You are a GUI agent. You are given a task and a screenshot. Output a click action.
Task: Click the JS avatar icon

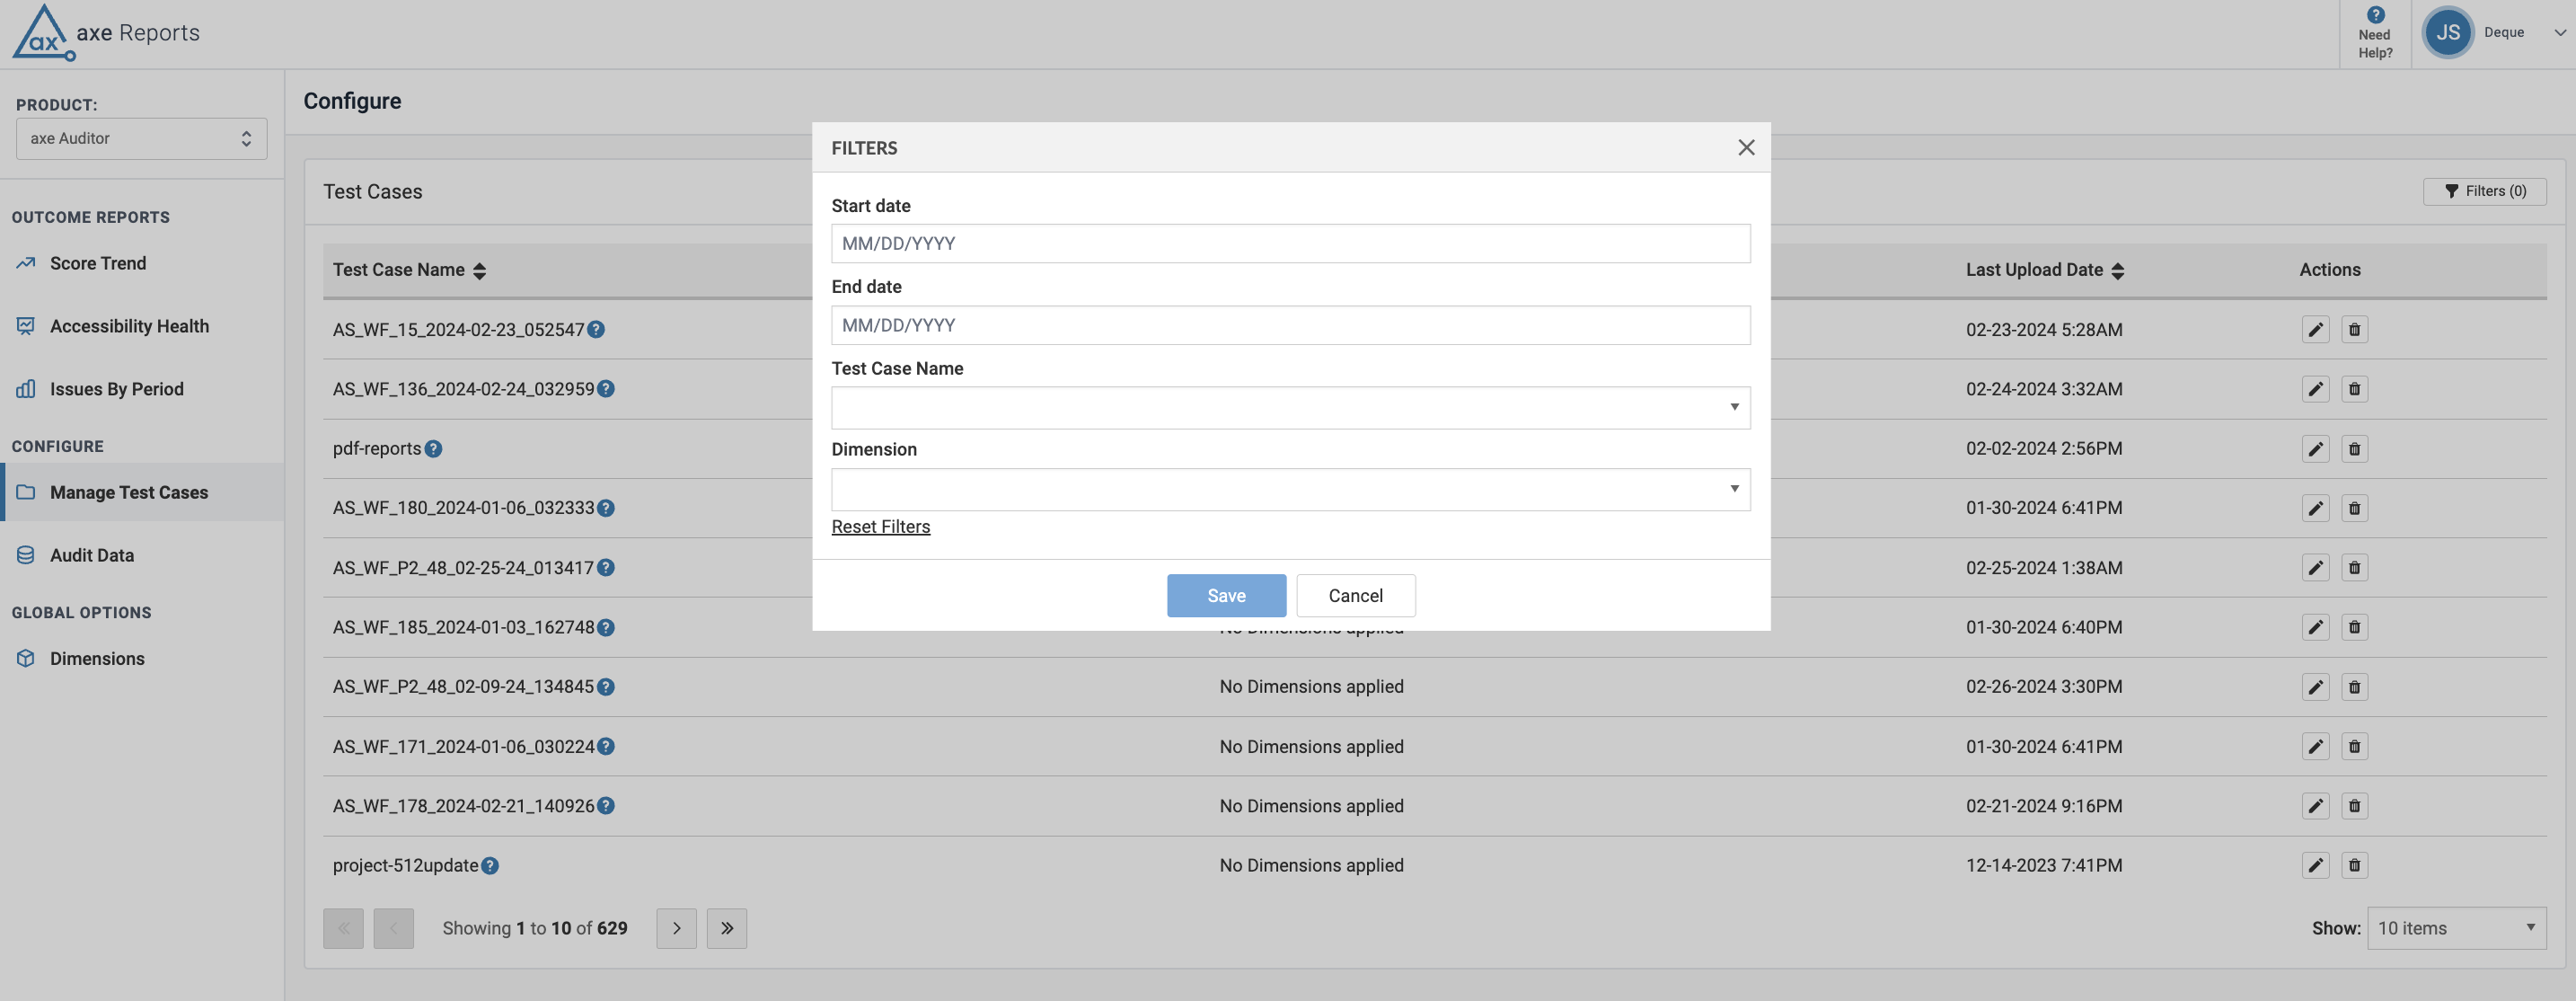(2449, 32)
